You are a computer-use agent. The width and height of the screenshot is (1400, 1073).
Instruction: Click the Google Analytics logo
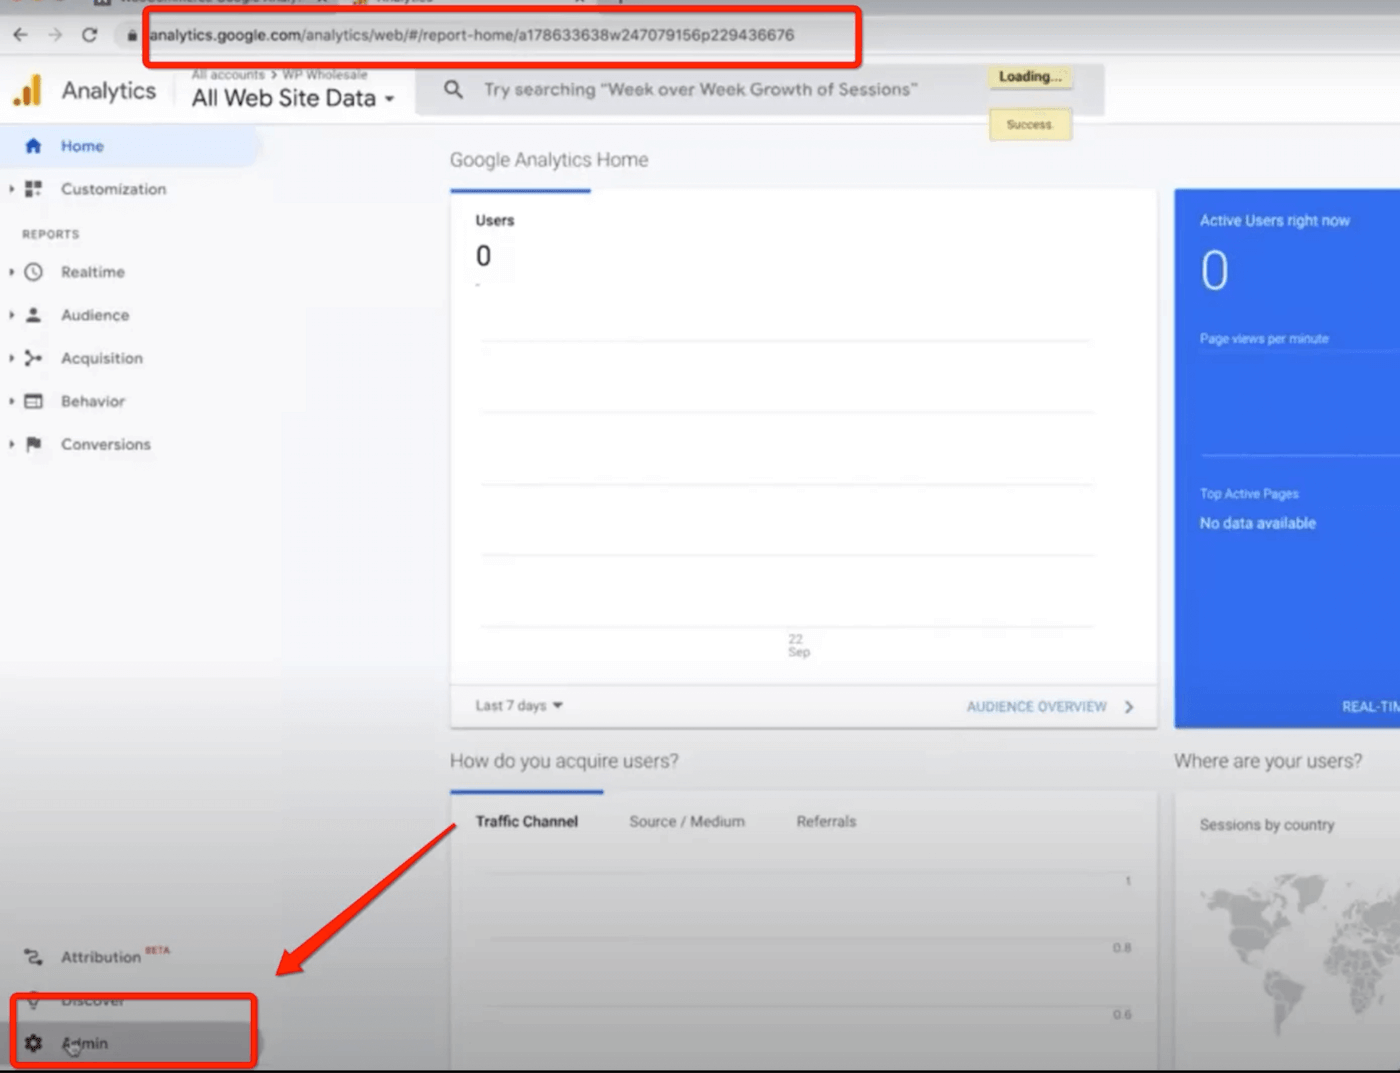(27, 91)
